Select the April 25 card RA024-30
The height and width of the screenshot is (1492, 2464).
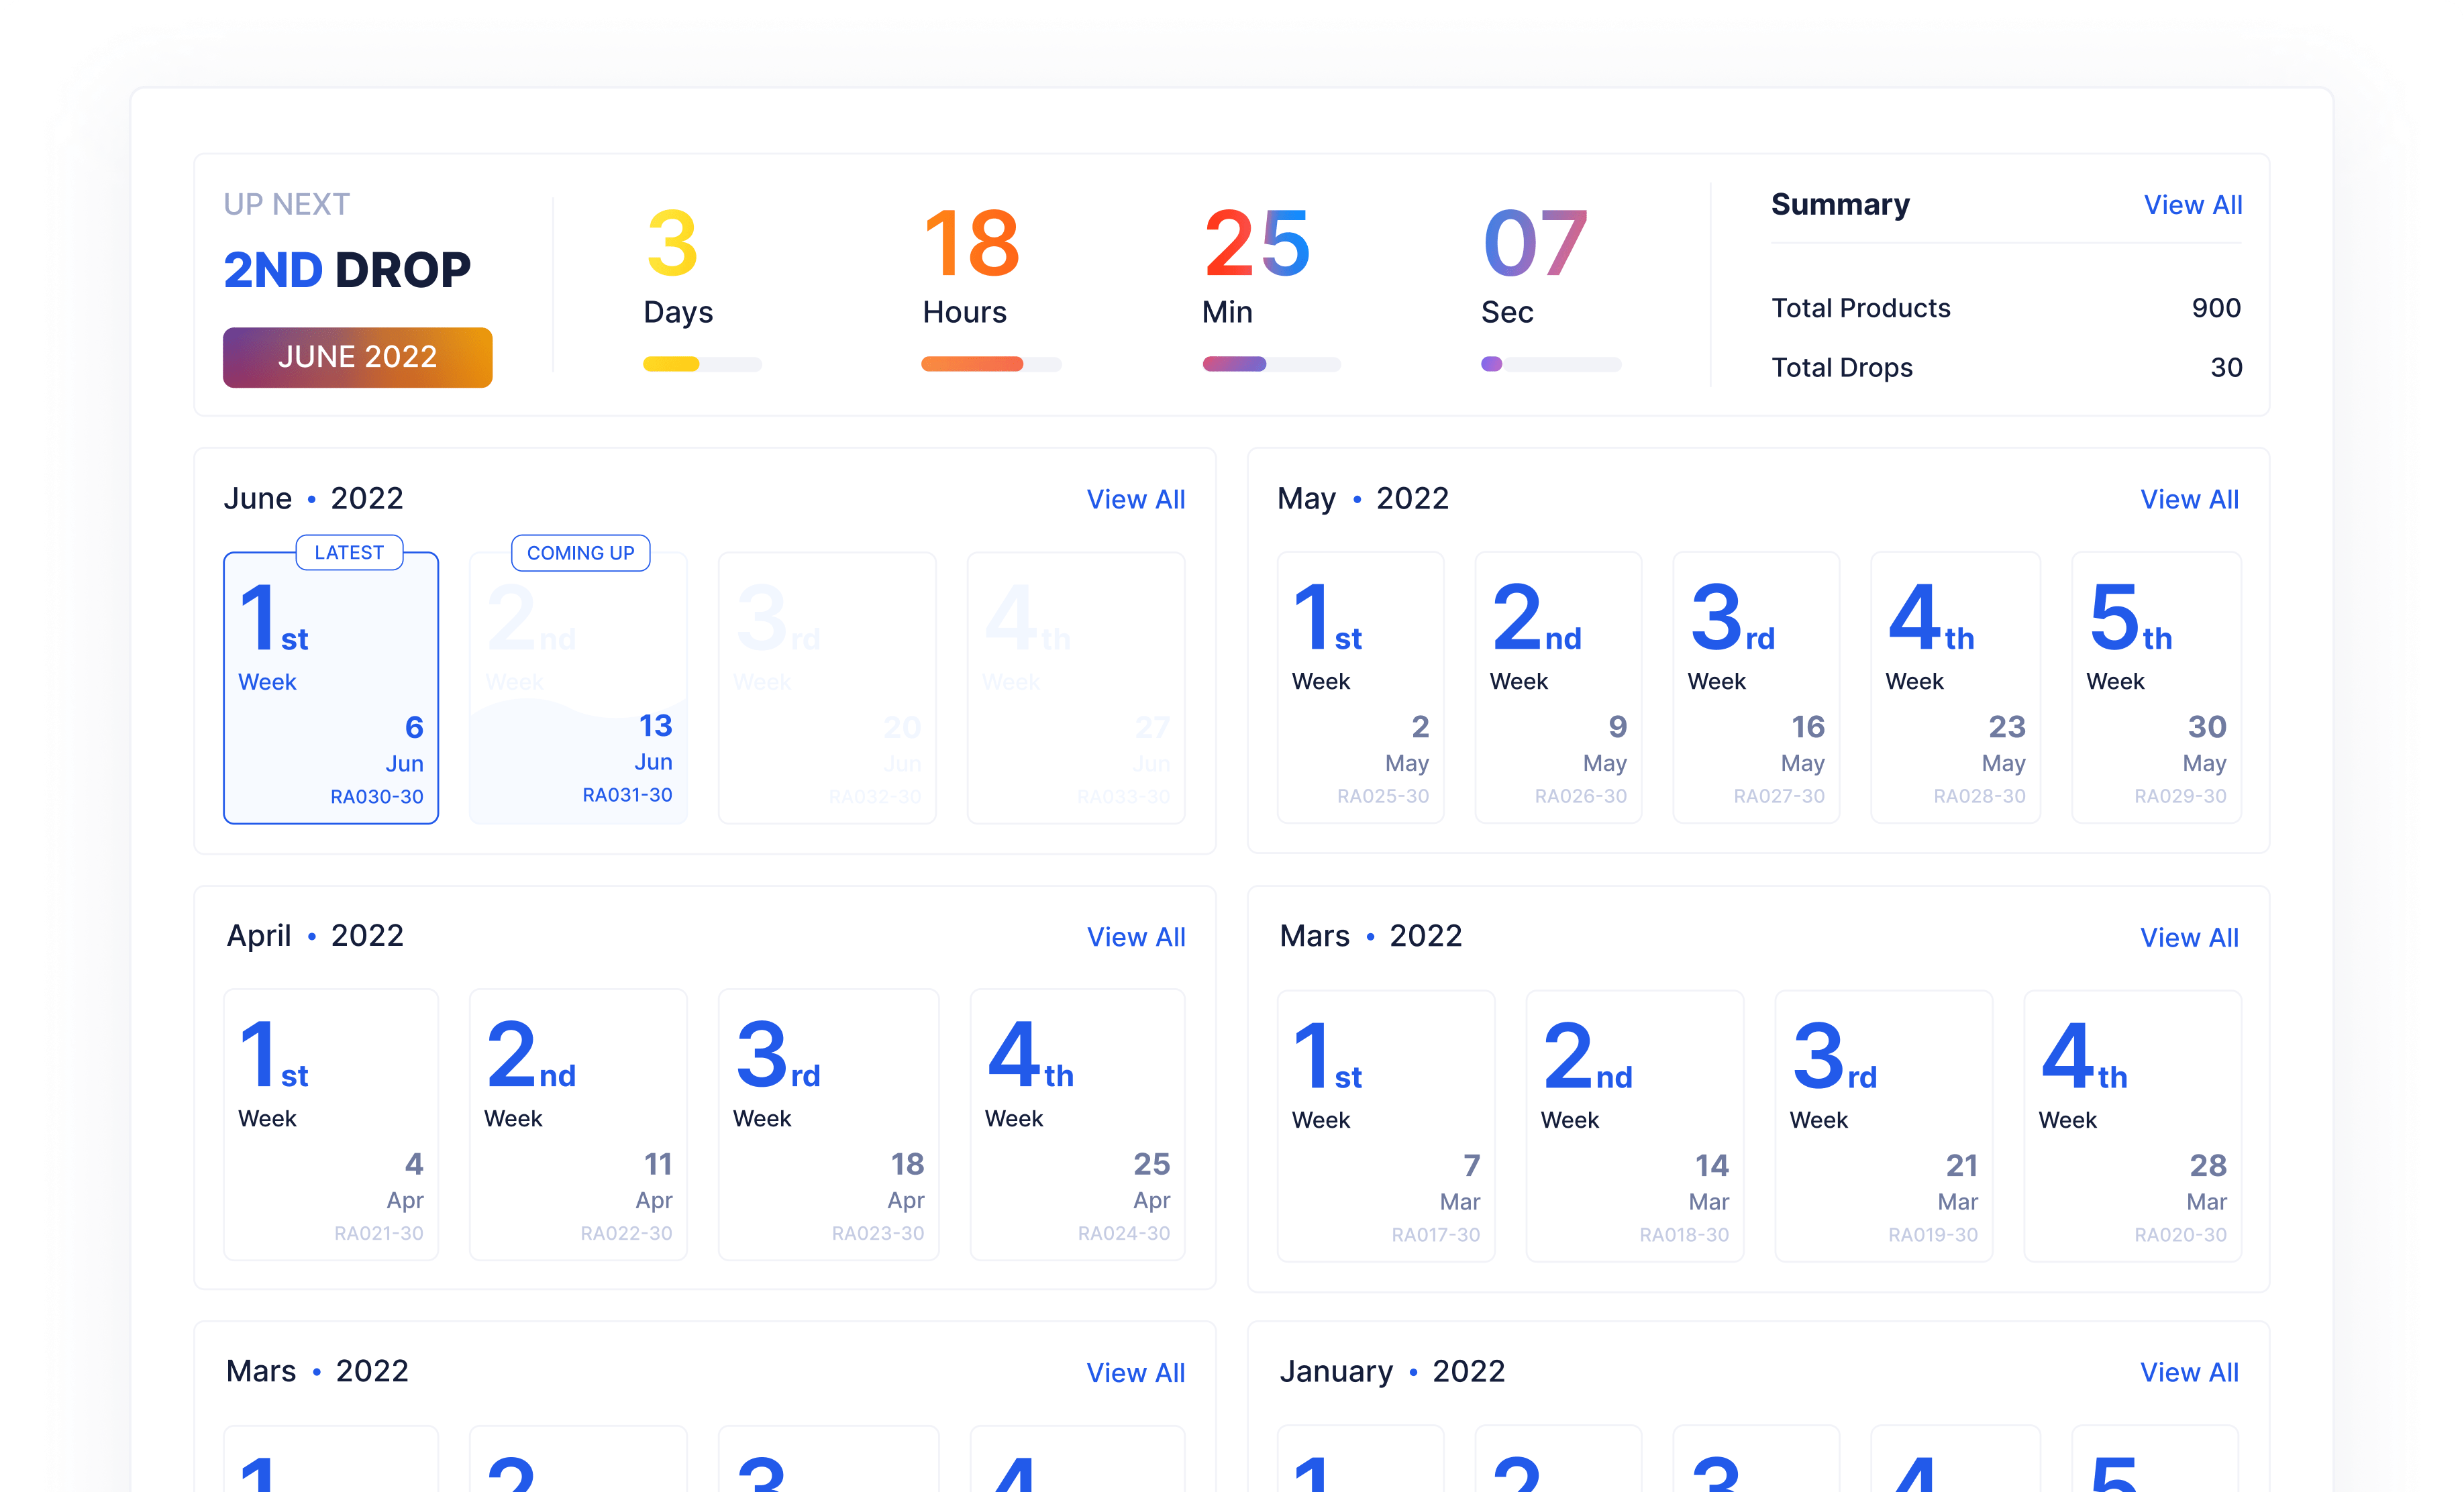tap(1077, 1125)
